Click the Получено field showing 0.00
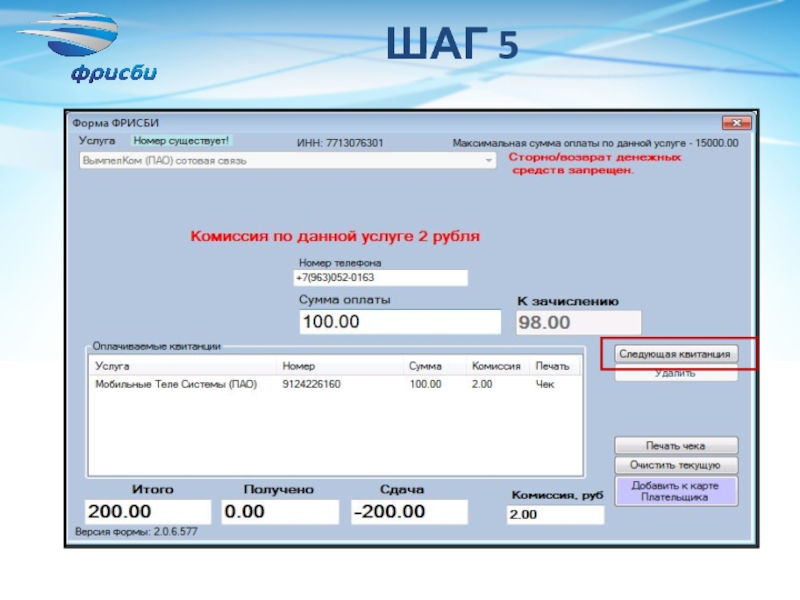This screenshot has width=800, height=600. click(280, 512)
